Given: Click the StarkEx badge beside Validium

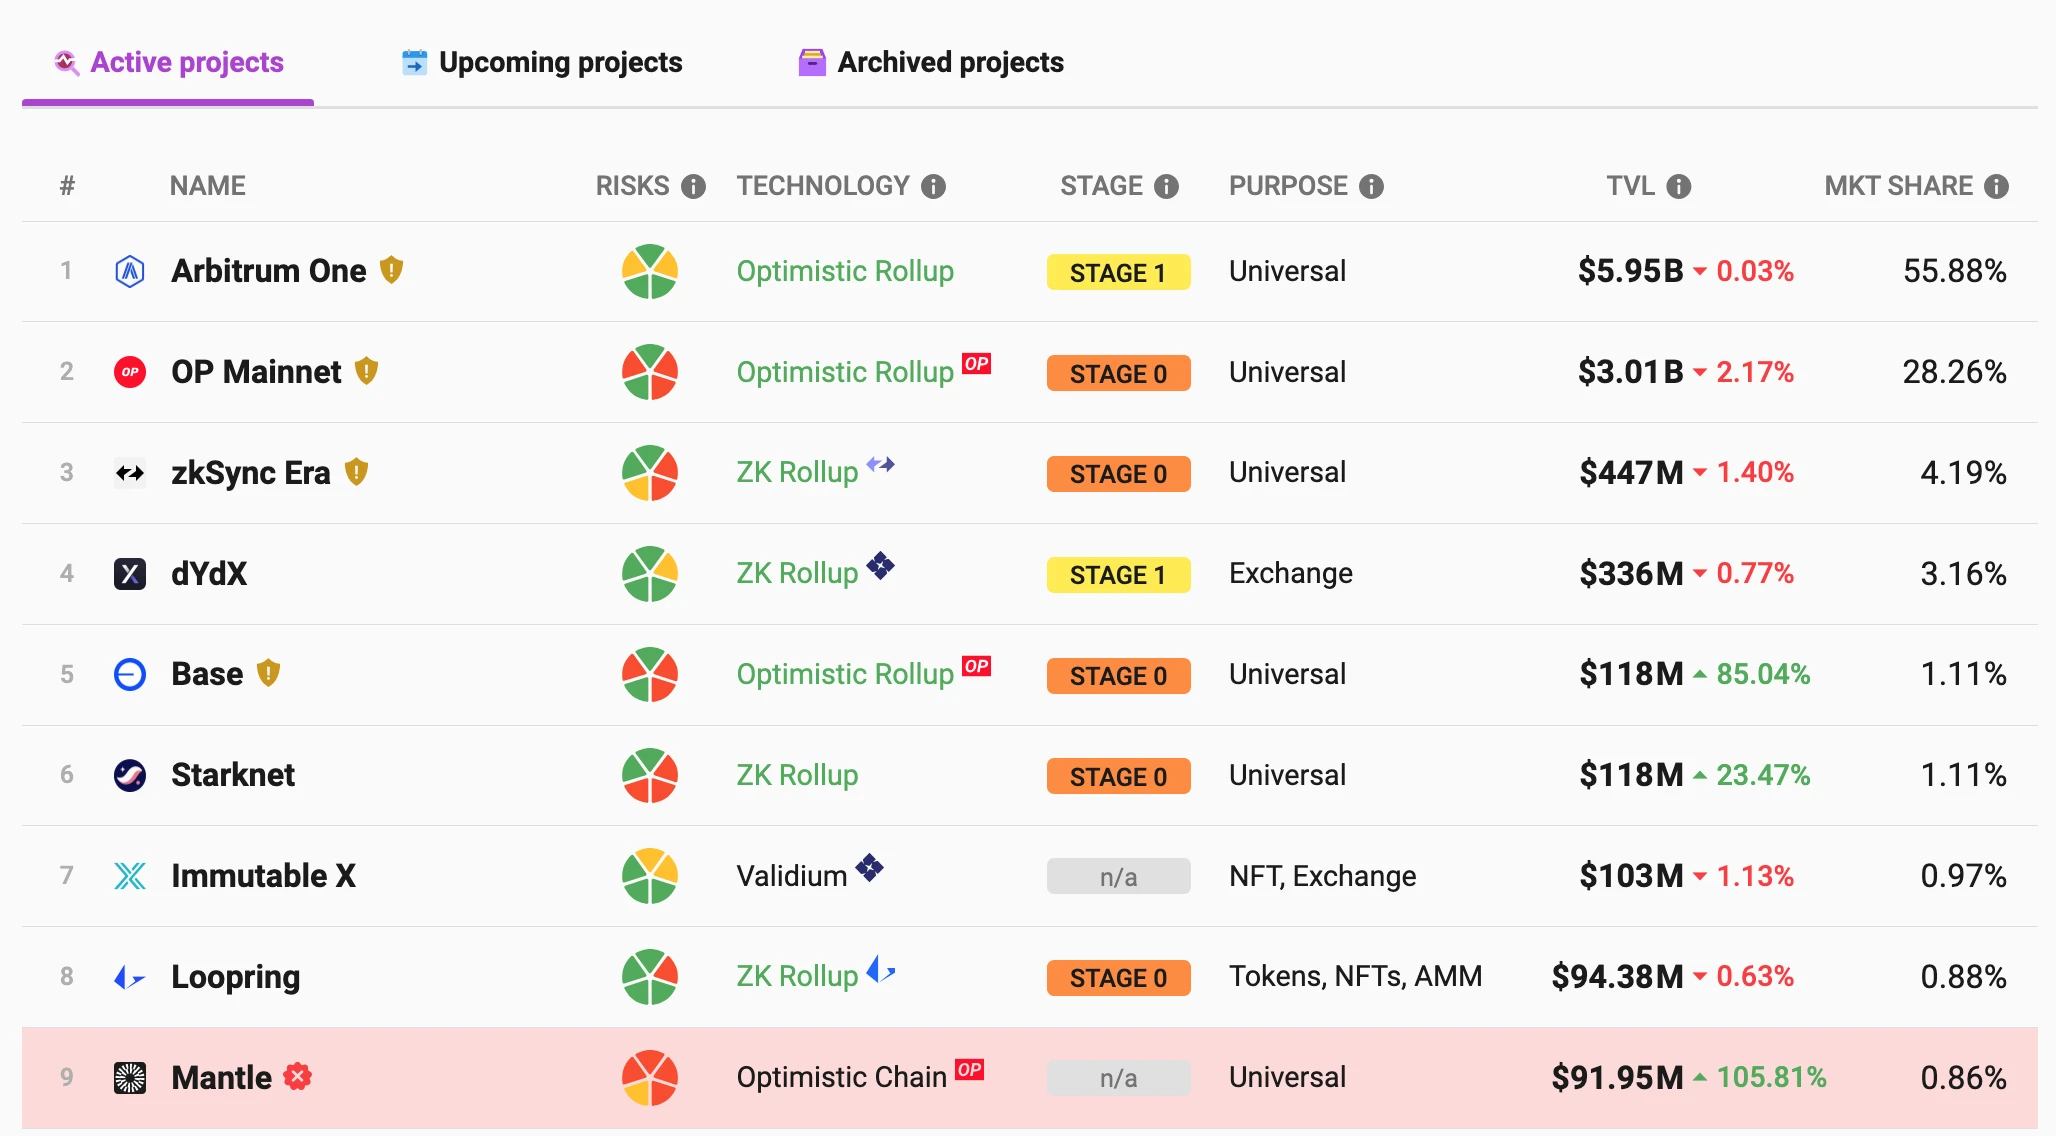Looking at the screenshot, I should coord(869,868).
